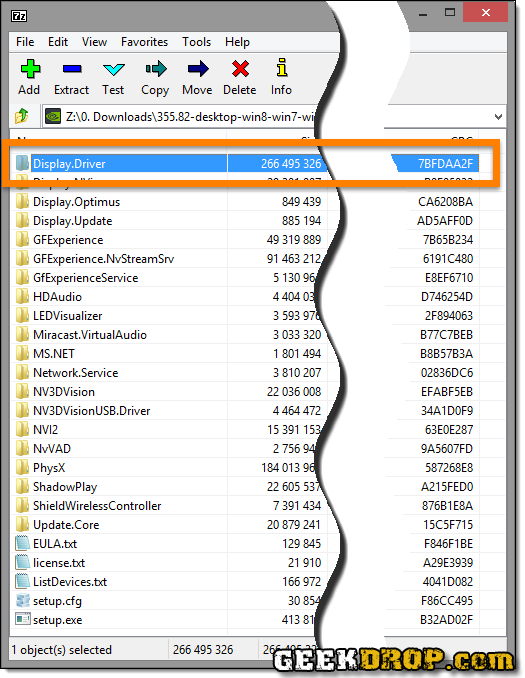This screenshot has height=678, width=525.
Task: Click the NVIDIA icon in address bar
Action: (53, 116)
